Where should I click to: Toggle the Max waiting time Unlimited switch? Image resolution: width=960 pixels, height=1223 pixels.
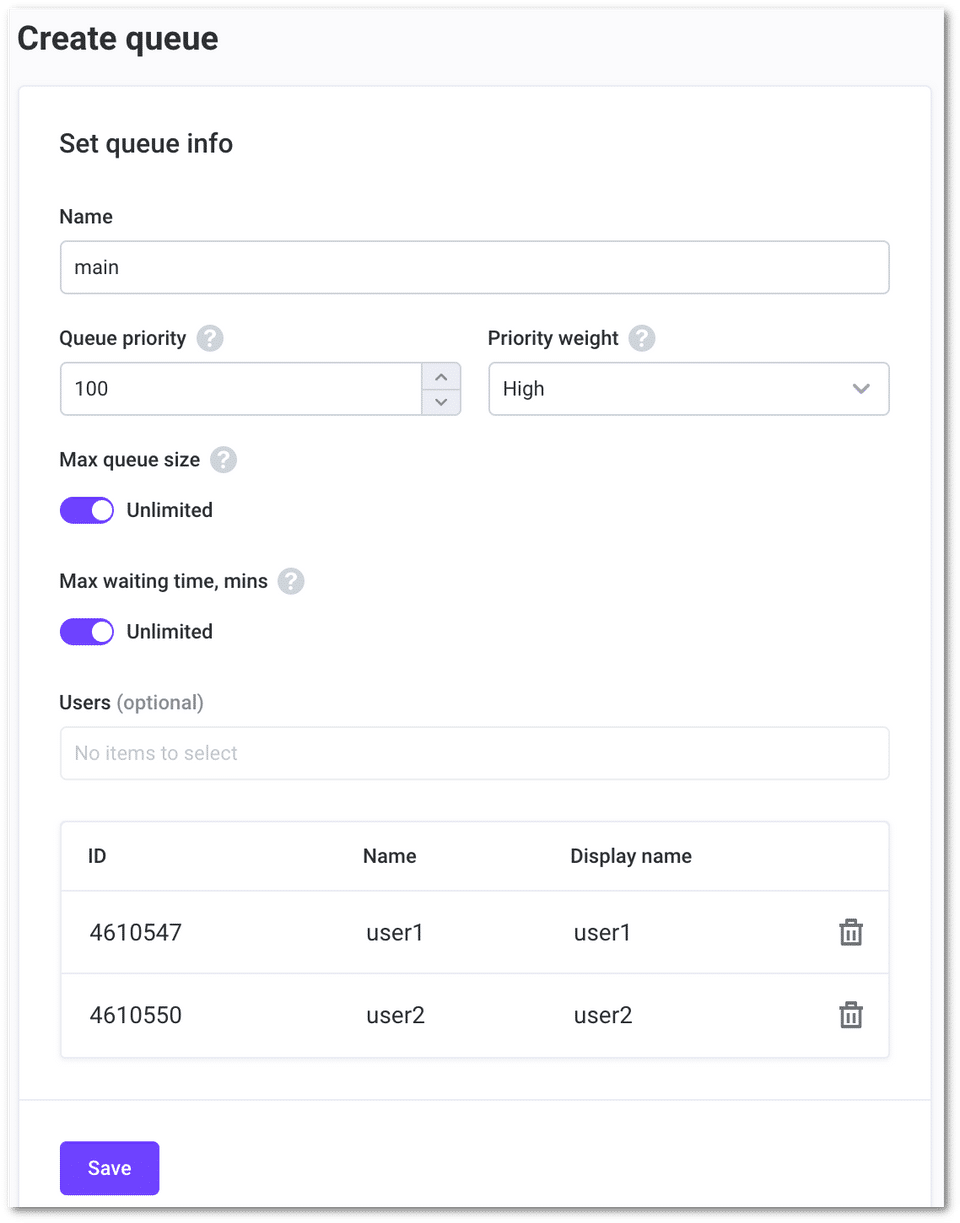87,632
